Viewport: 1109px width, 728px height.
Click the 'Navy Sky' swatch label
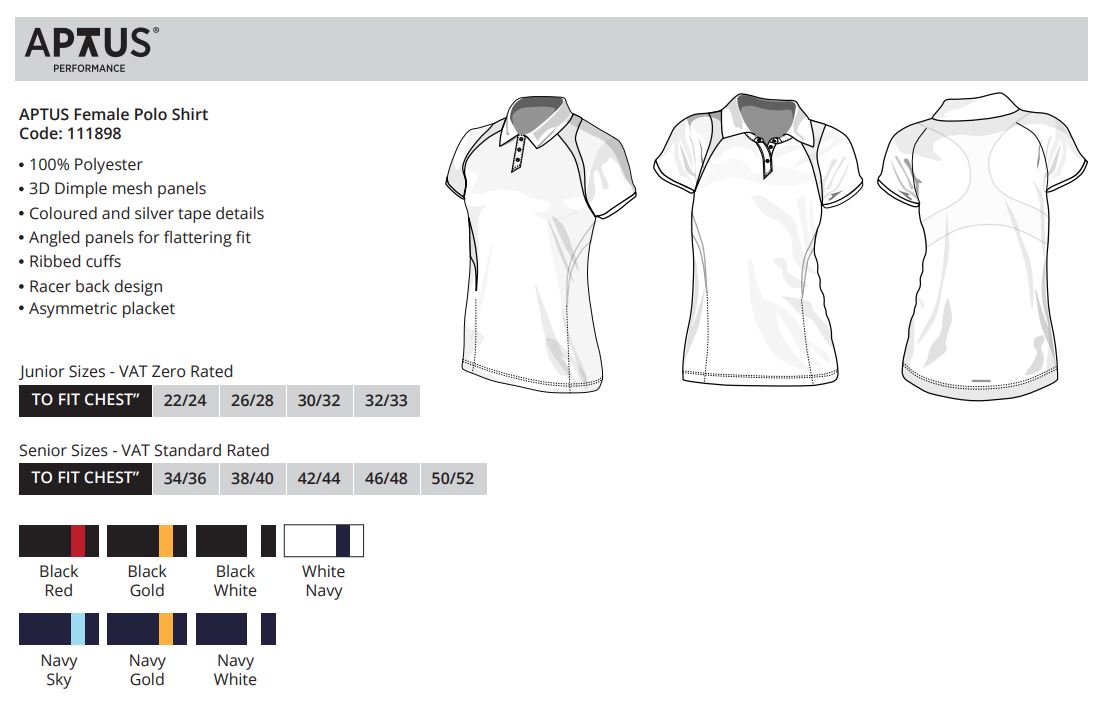coord(59,670)
